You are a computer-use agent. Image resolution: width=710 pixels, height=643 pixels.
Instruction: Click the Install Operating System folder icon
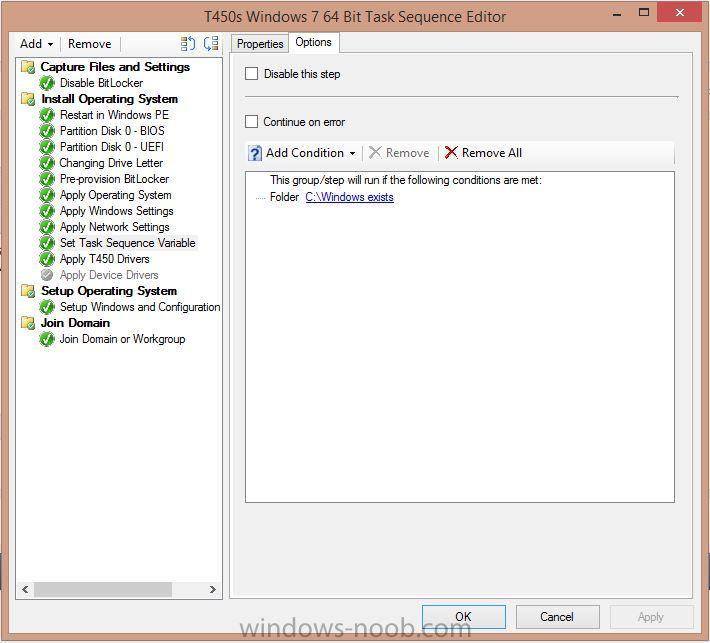click(28, 99)
